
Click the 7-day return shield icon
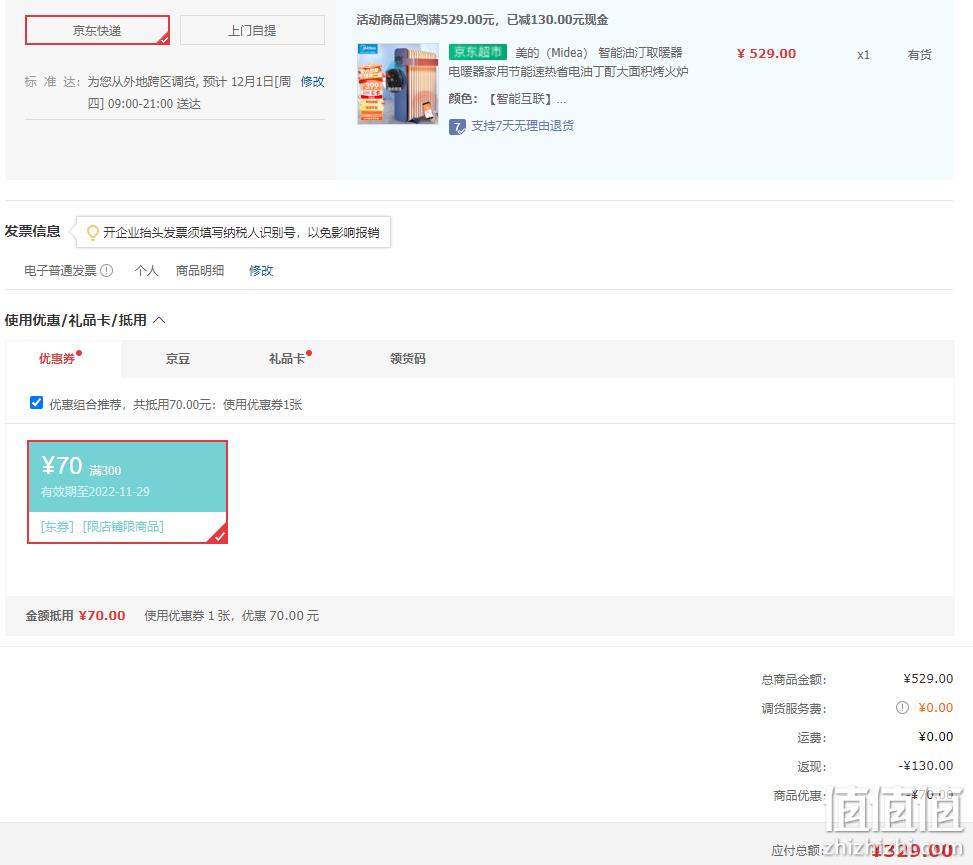click(x=457, y=127)
